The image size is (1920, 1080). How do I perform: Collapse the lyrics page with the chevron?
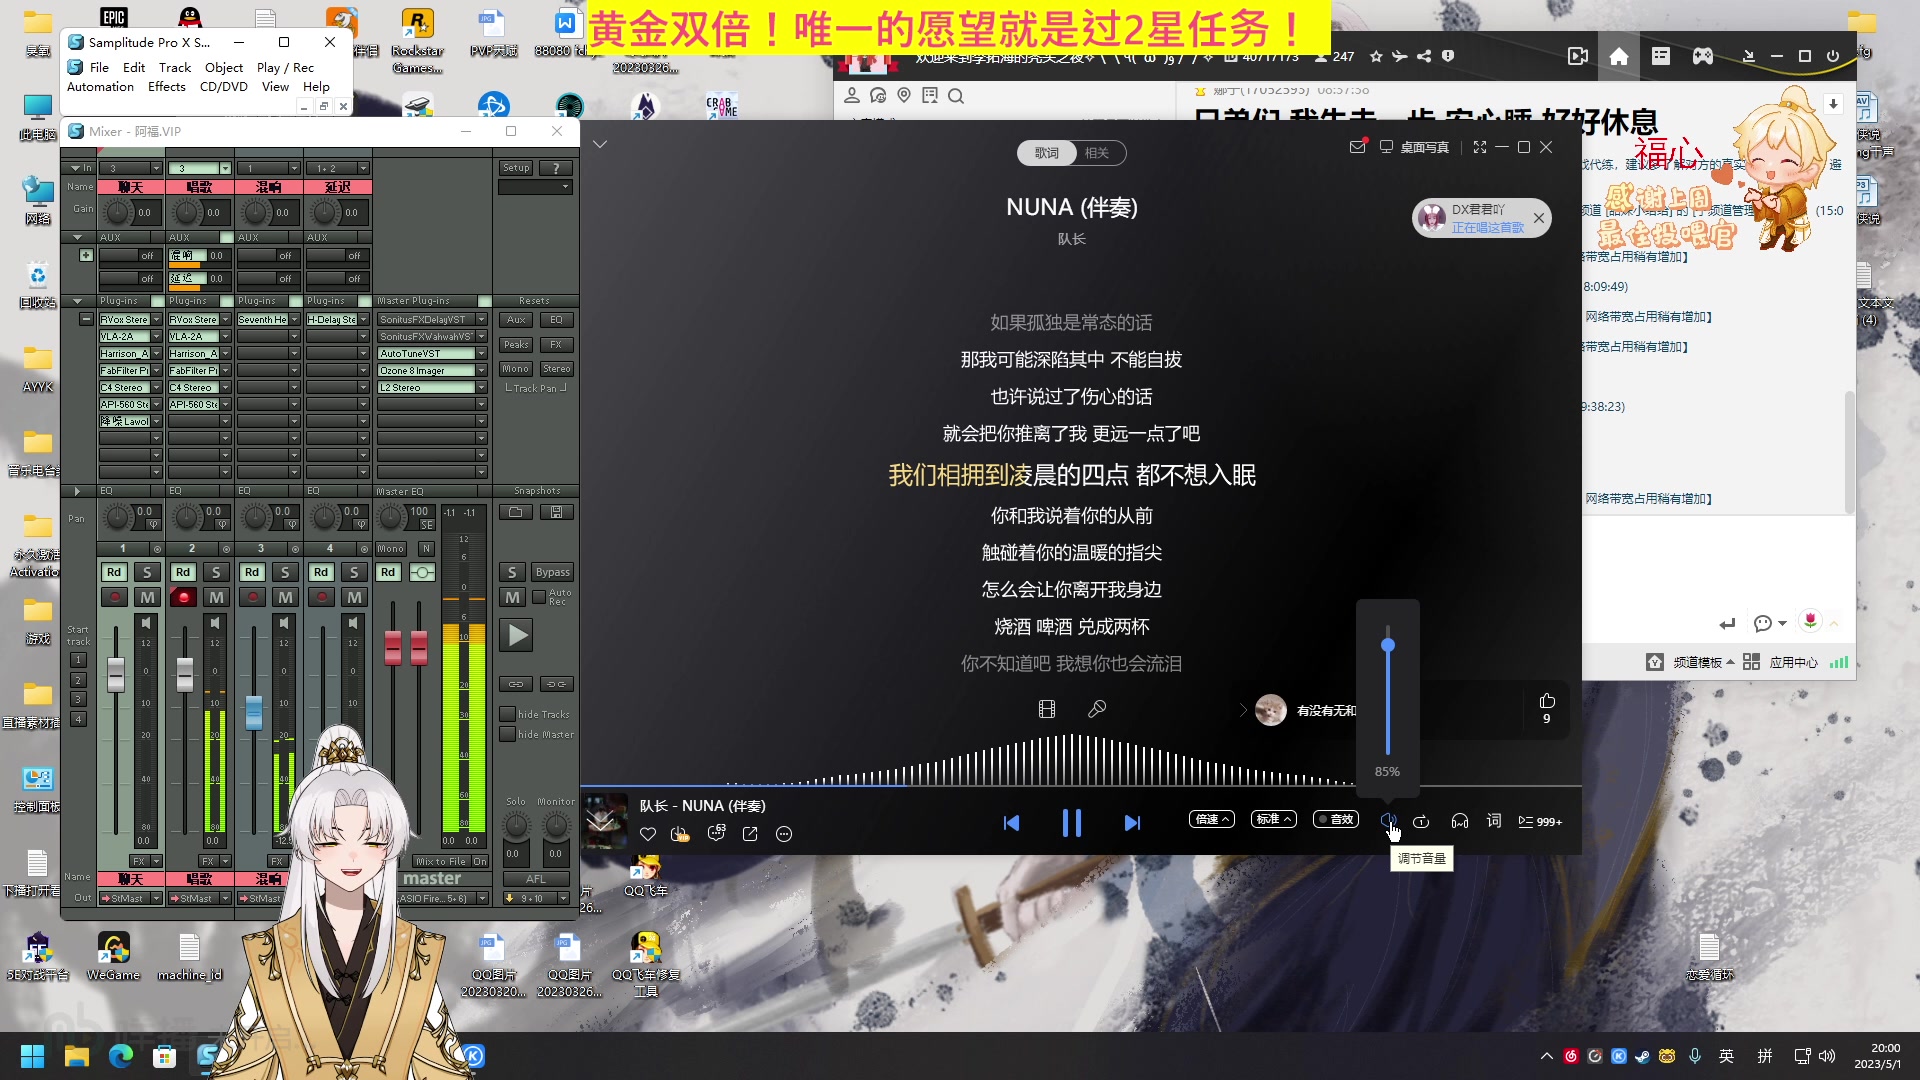tap(600, 144)
